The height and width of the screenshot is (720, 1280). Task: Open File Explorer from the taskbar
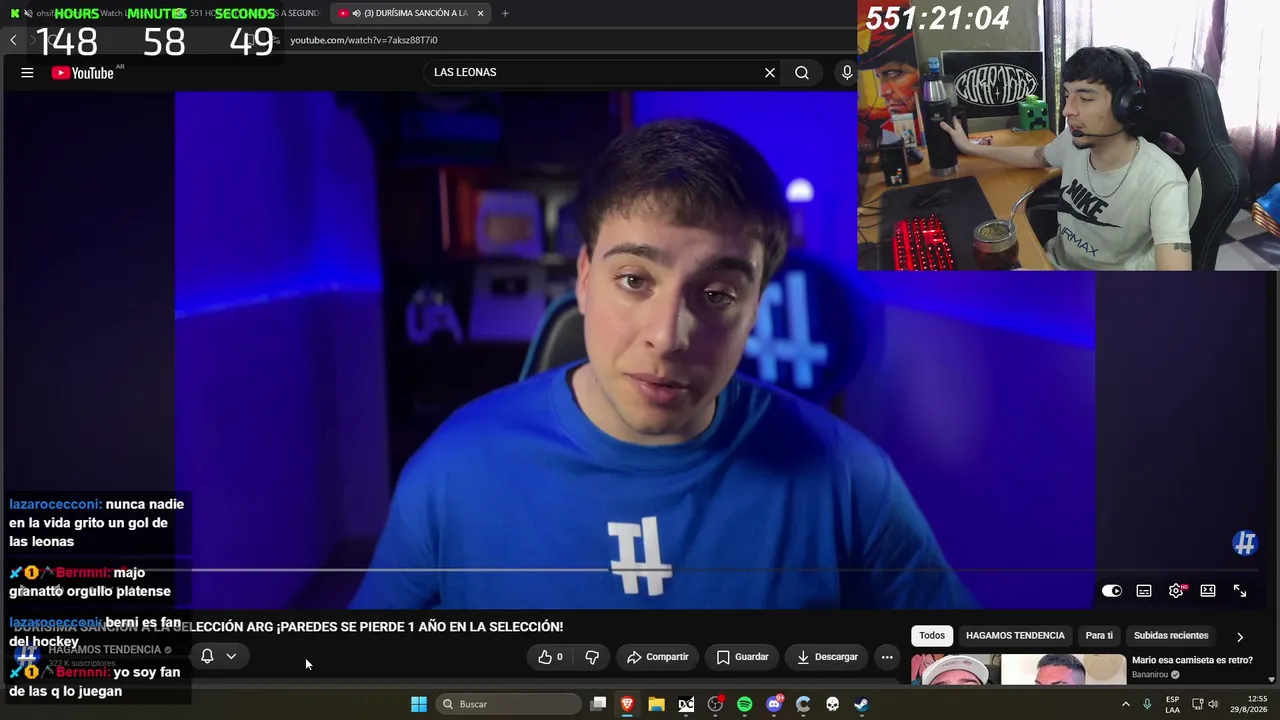[x=656, y=704]
